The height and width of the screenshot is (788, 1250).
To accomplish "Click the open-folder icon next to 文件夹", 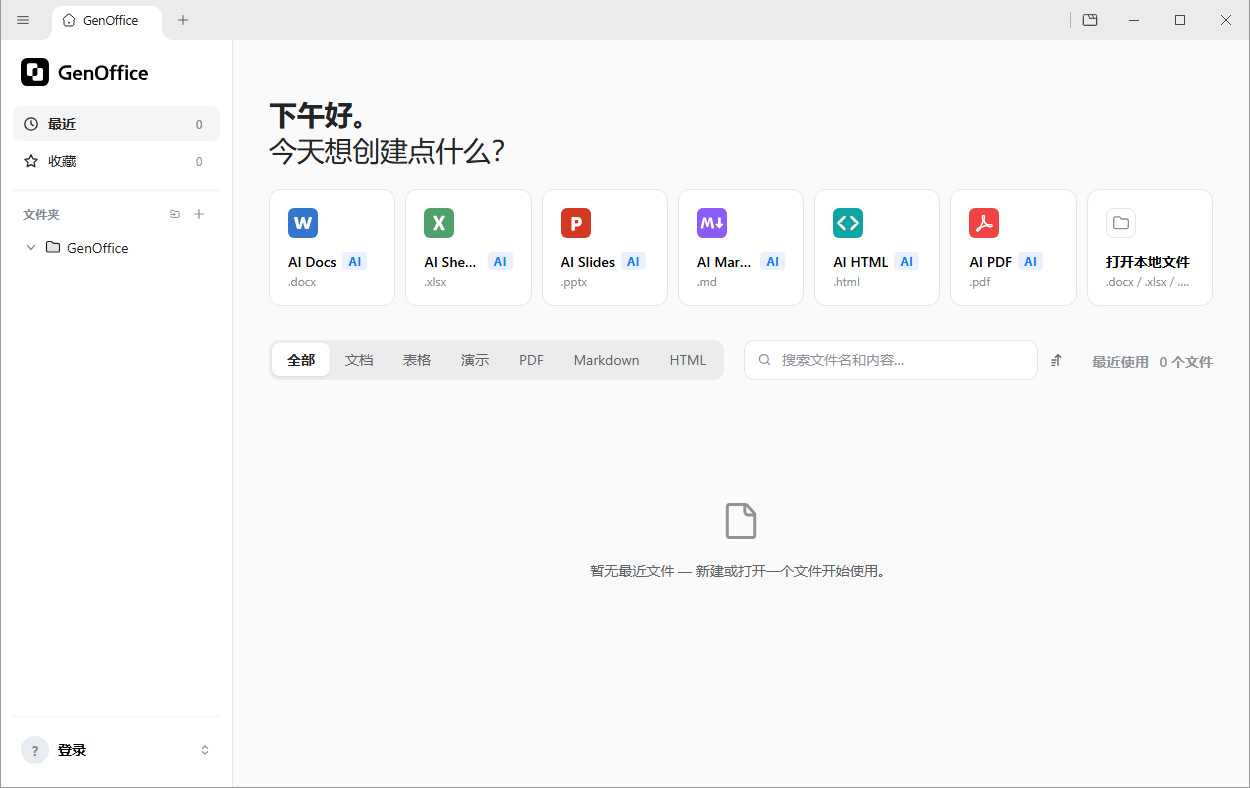I will coord(175,214).
